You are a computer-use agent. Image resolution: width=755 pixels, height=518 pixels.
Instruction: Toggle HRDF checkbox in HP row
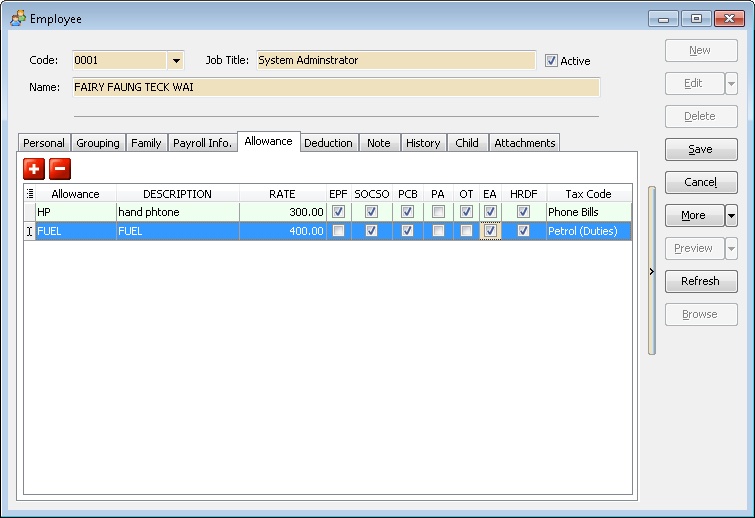pos(523,212)
